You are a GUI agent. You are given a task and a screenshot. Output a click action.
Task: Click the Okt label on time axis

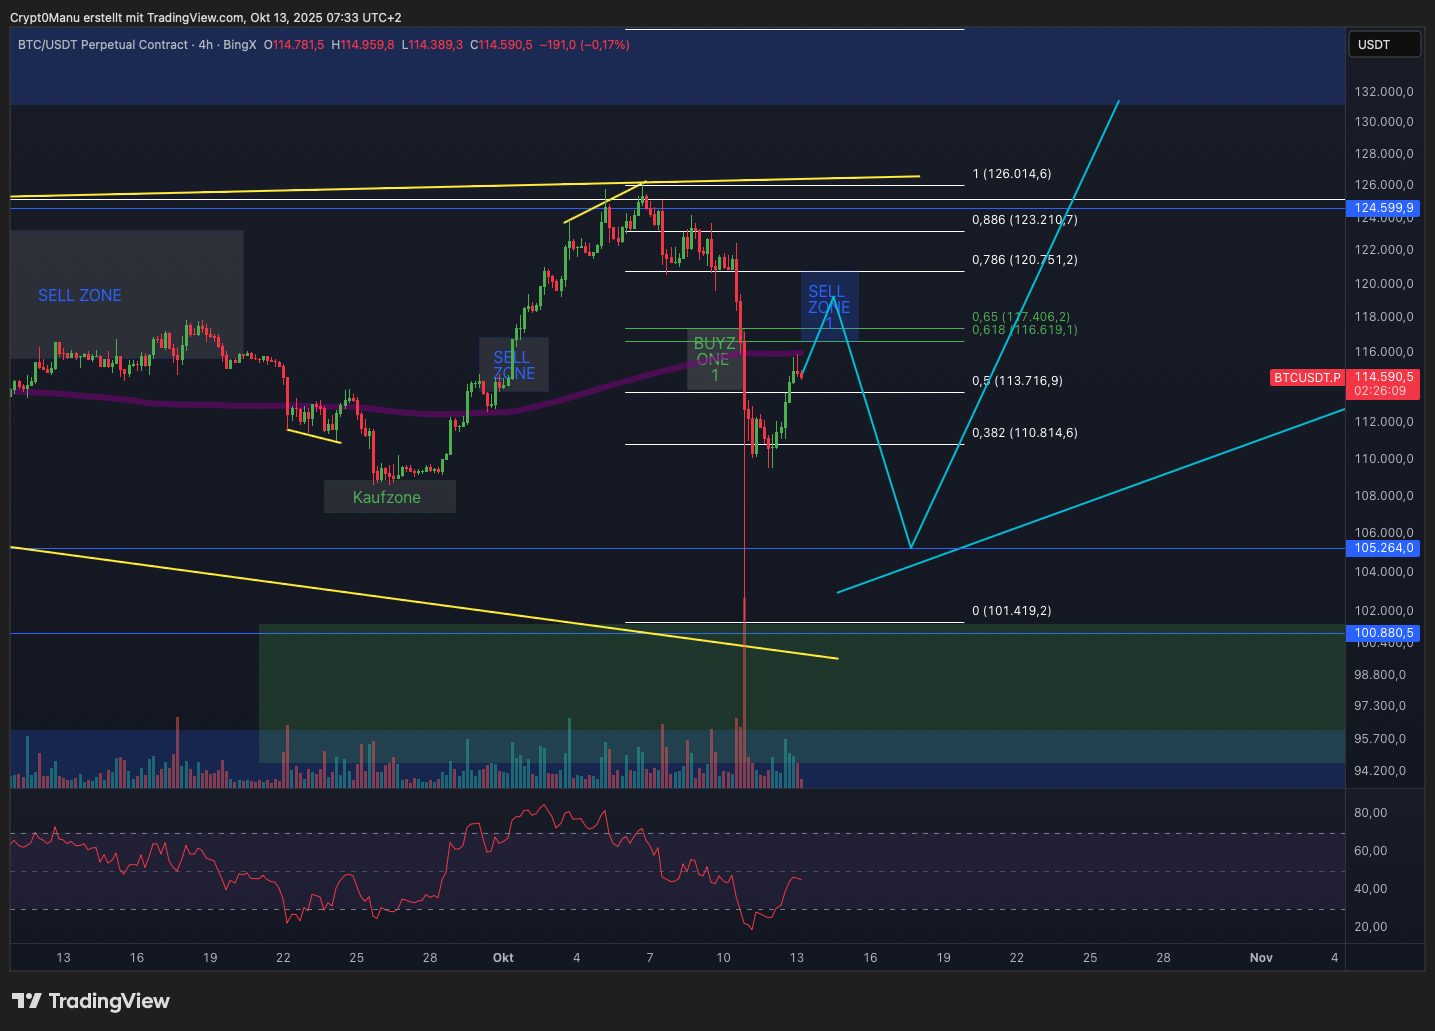(x=503, y=958)
